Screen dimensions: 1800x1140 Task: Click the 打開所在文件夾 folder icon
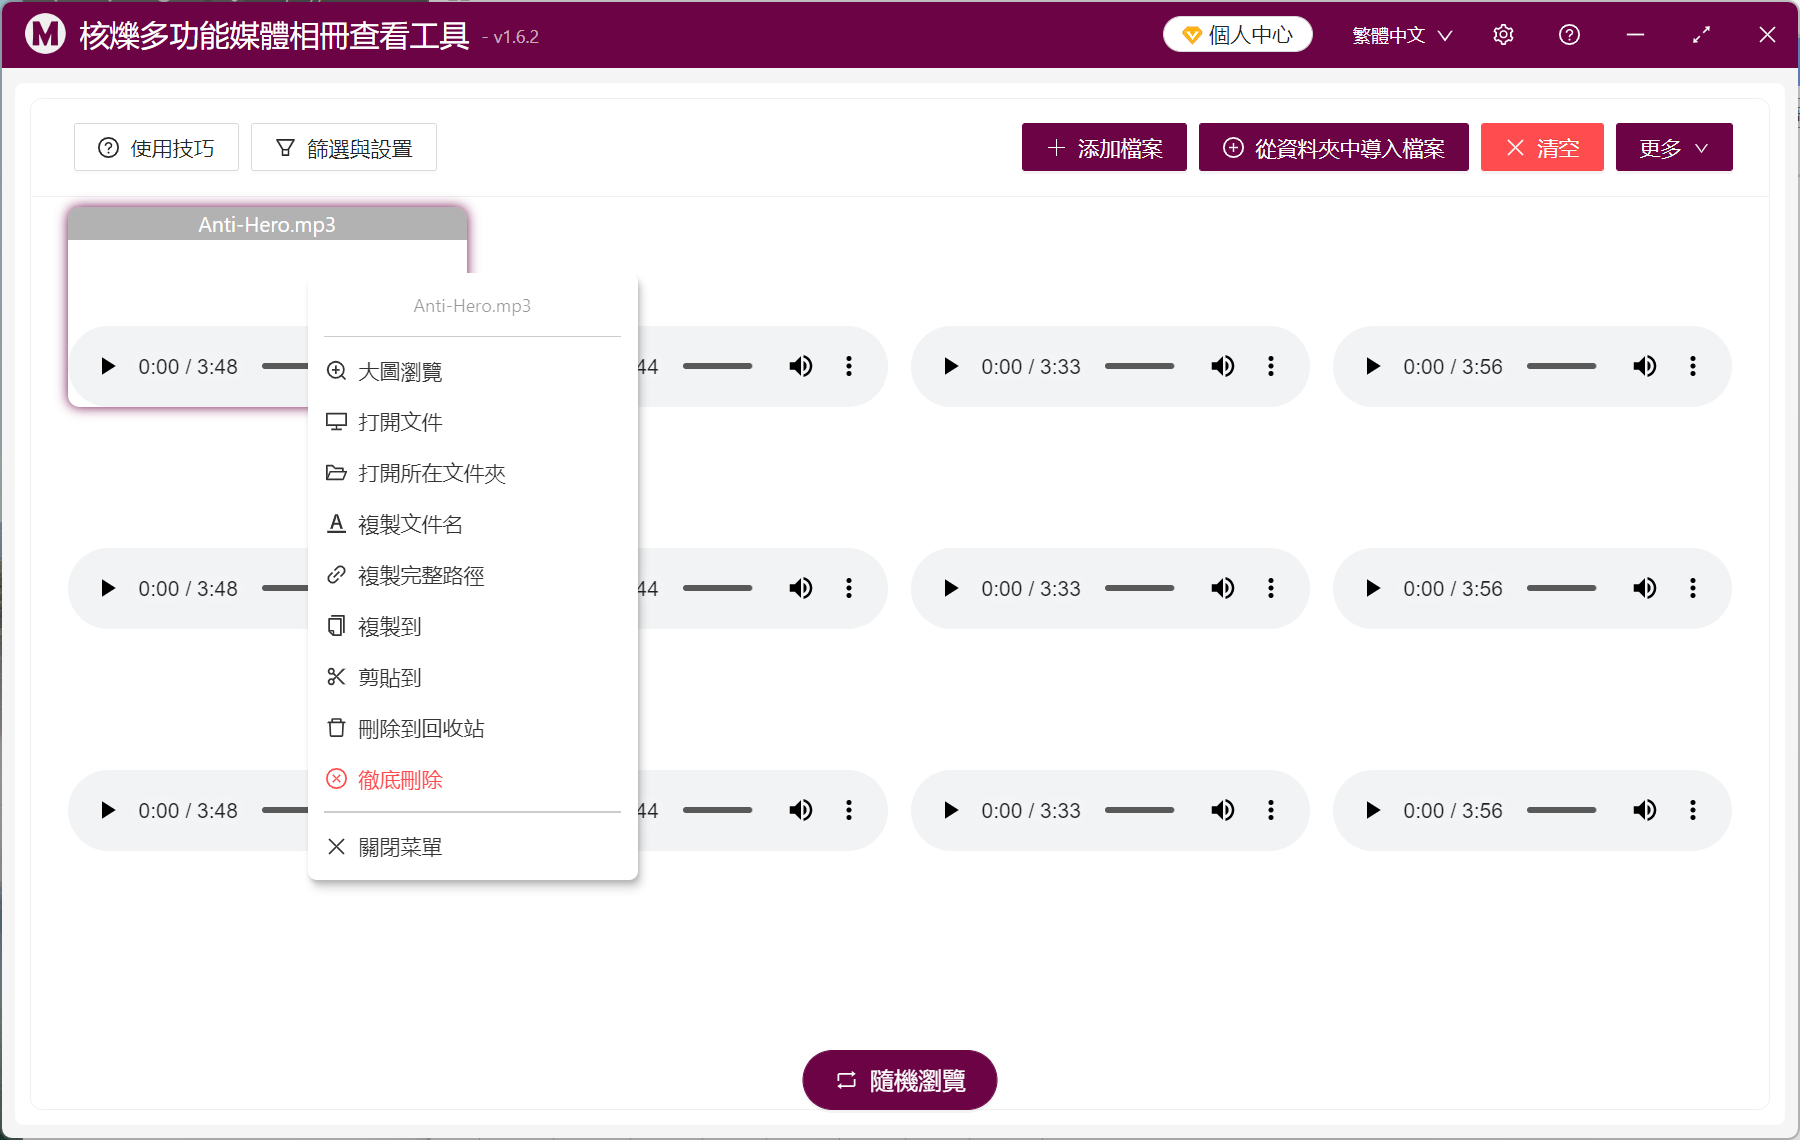(x=337, y=472)
